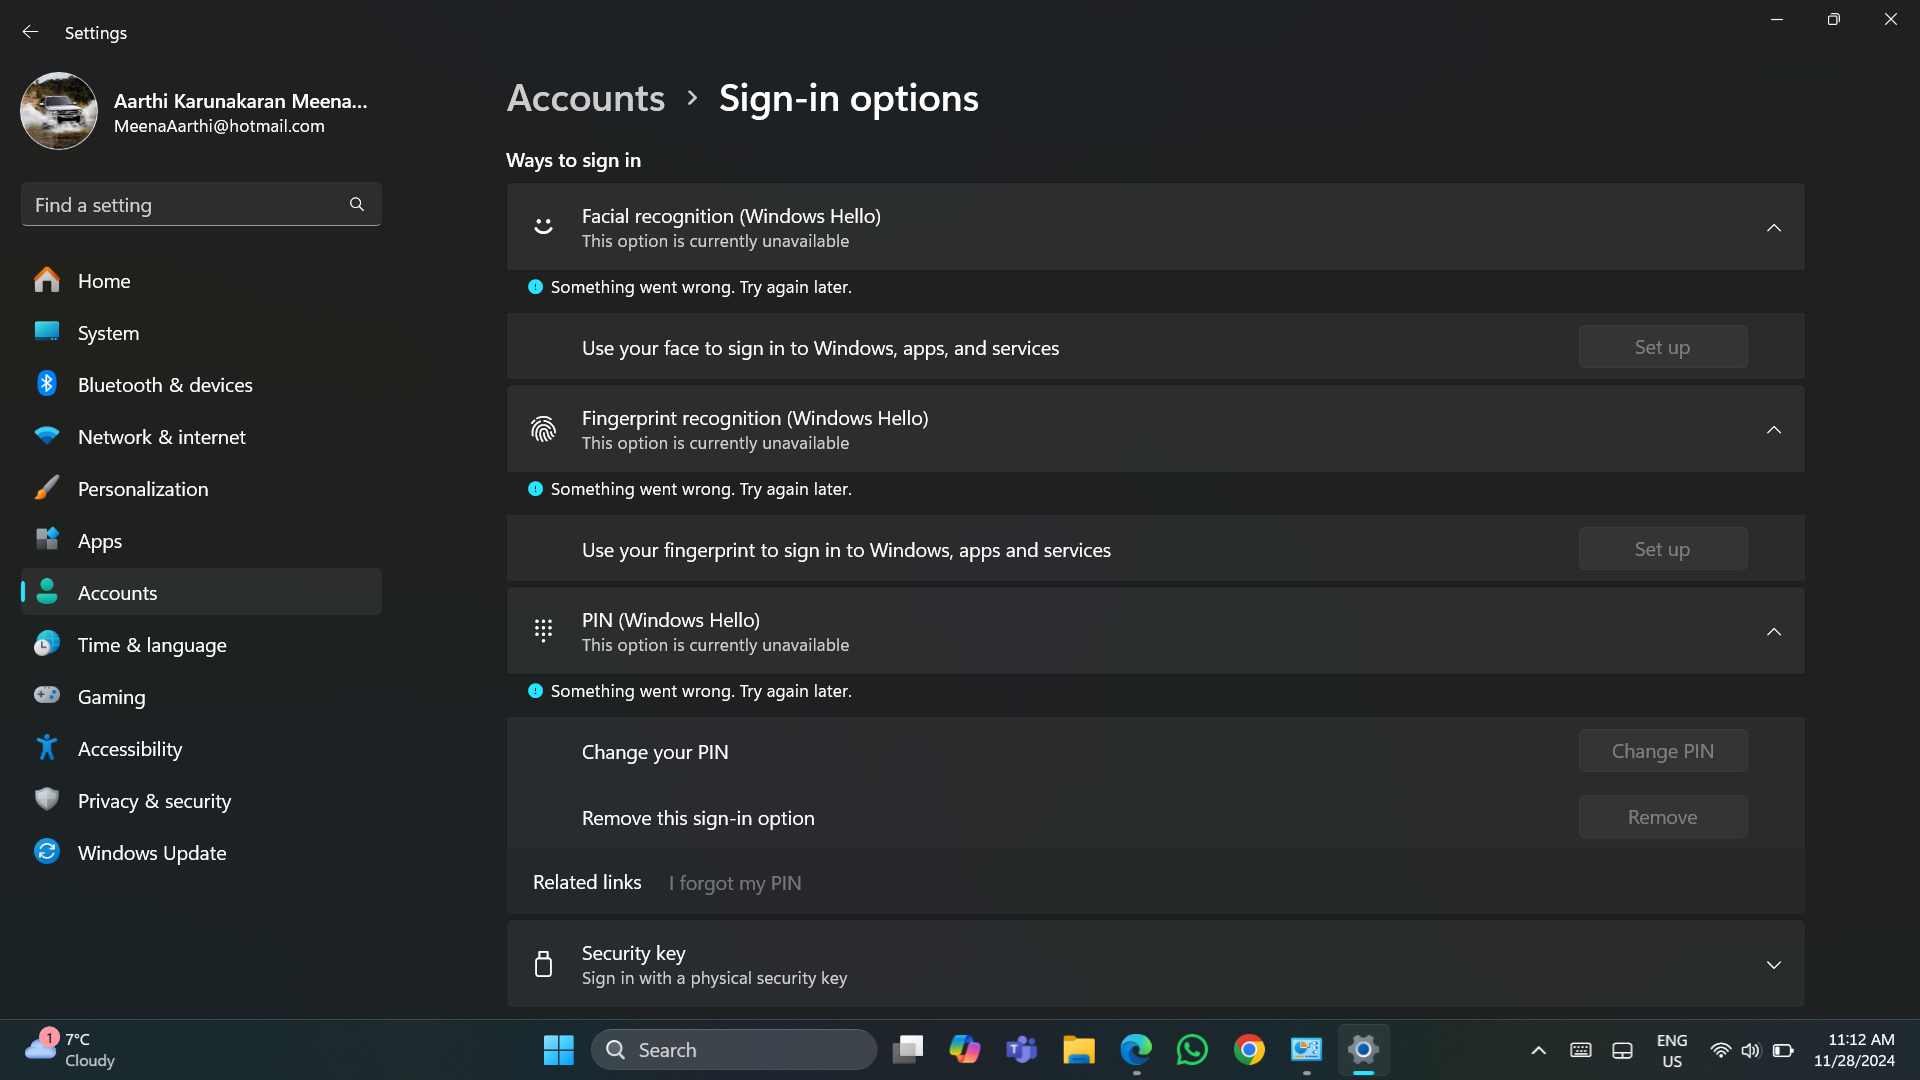Screen dimensions: 1920x1080
Task: Collapse the PIN (Windows Hello) section
Action: 1773,632
